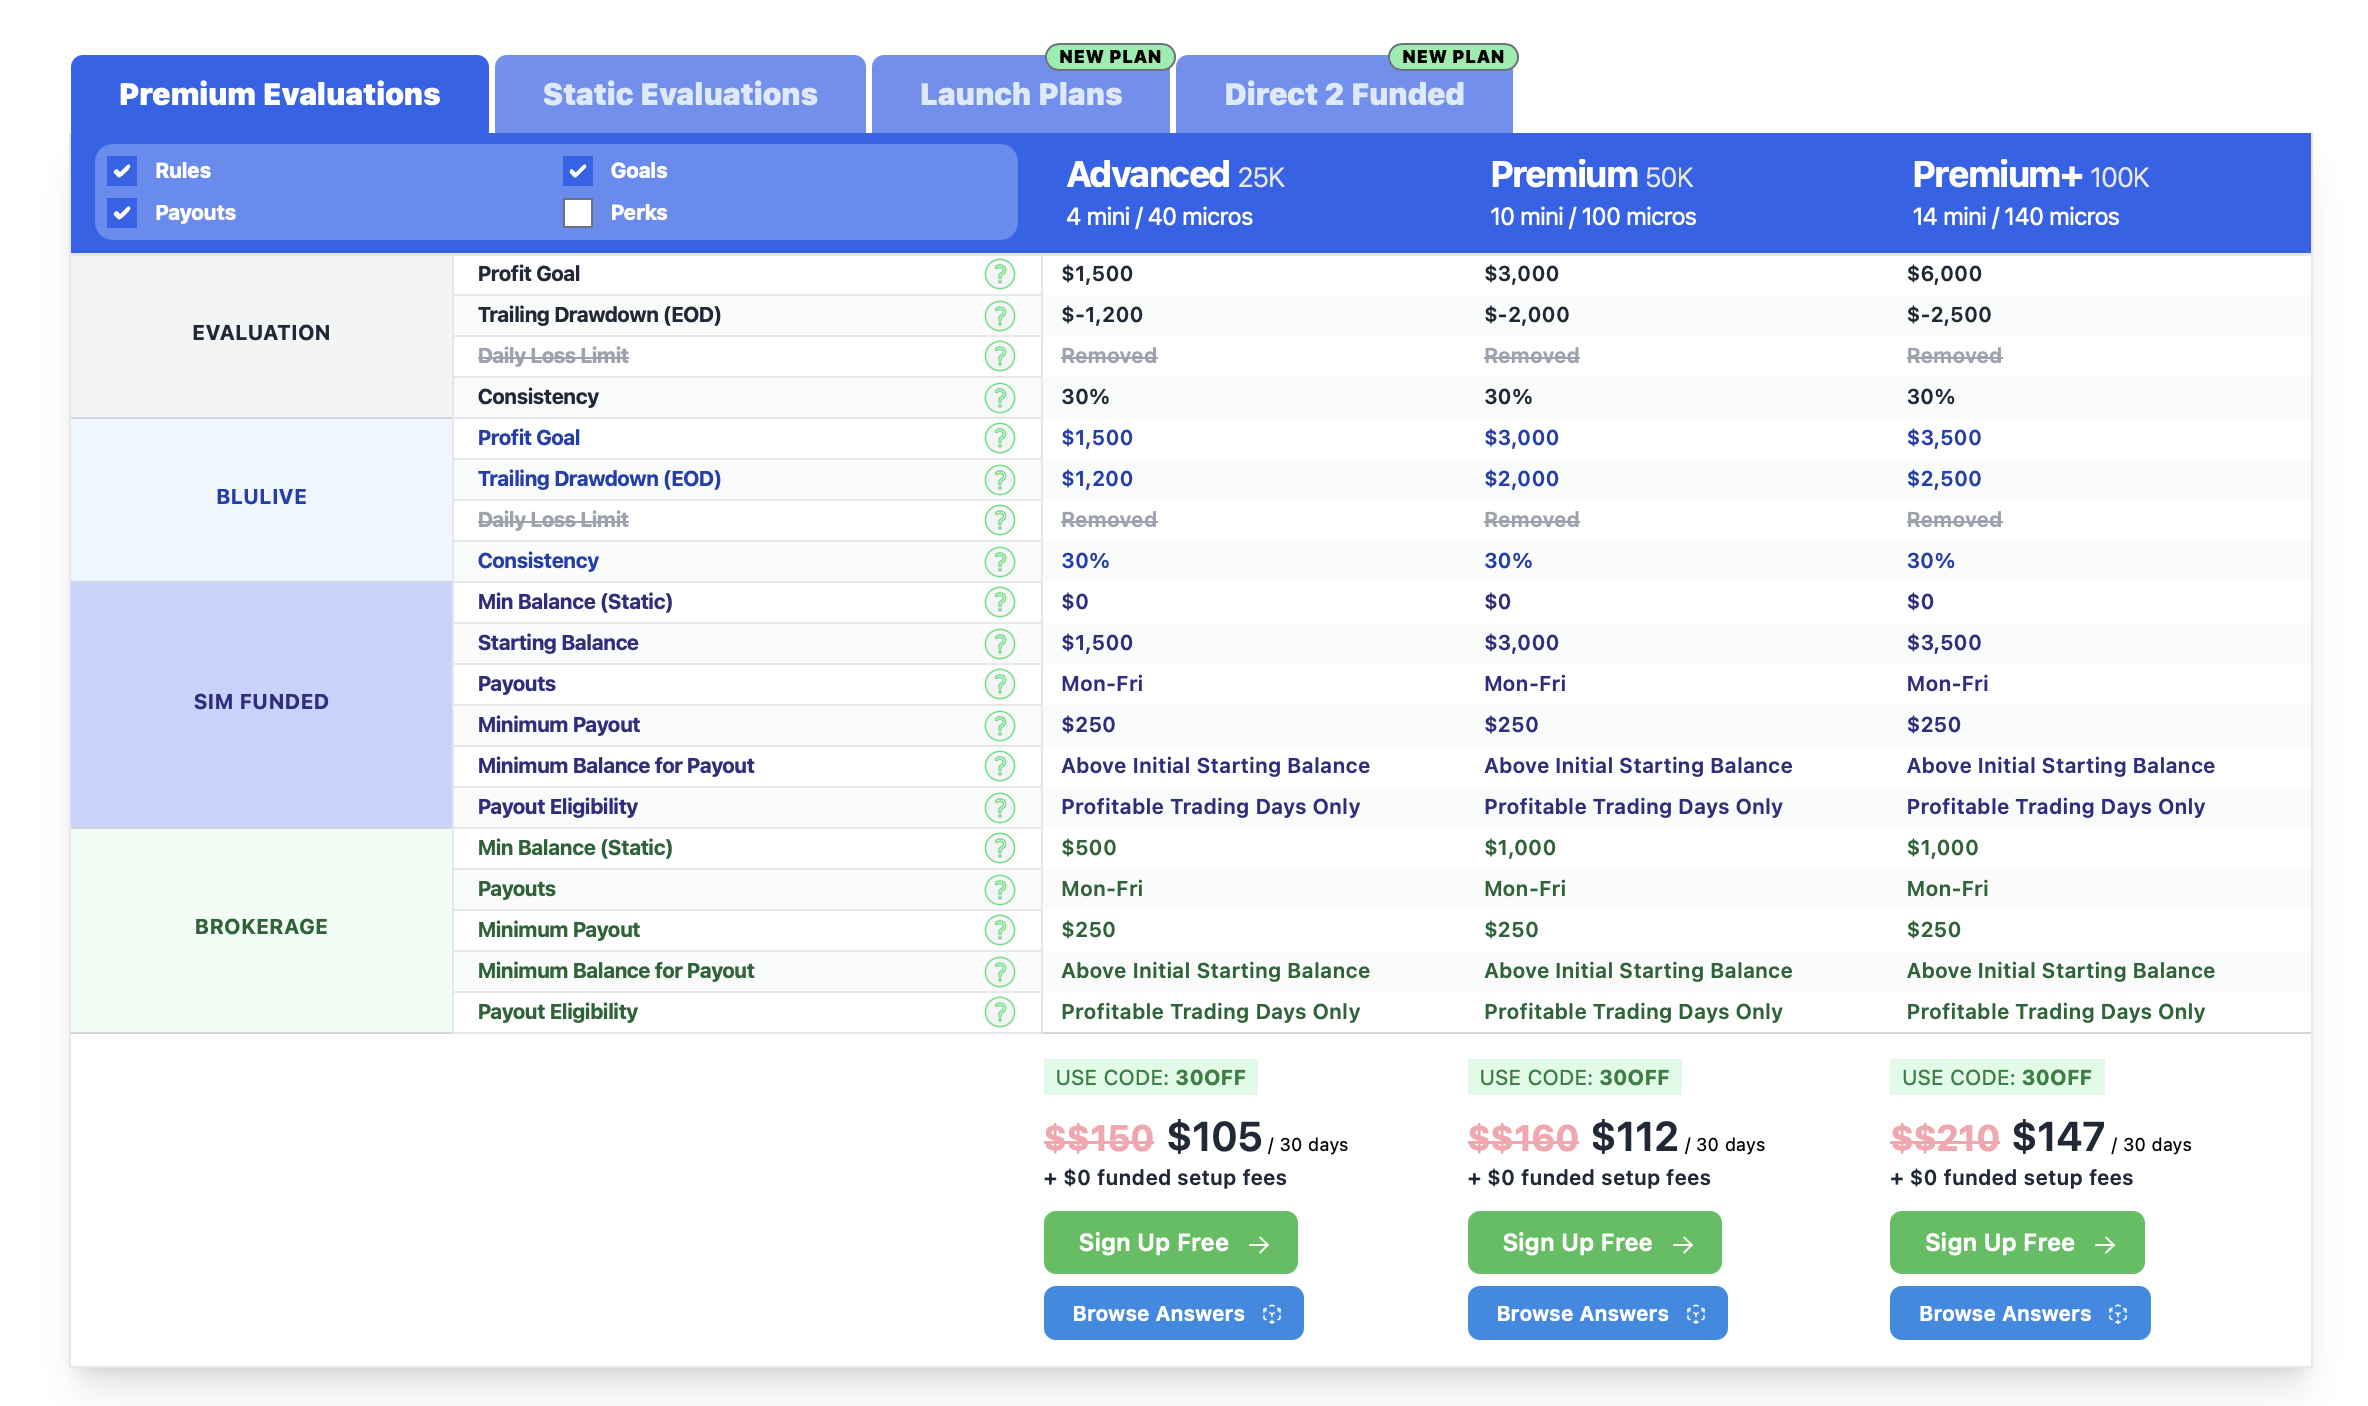Open Browse Answers for the Premium 50K plan

click(x=1595, y=1313)
